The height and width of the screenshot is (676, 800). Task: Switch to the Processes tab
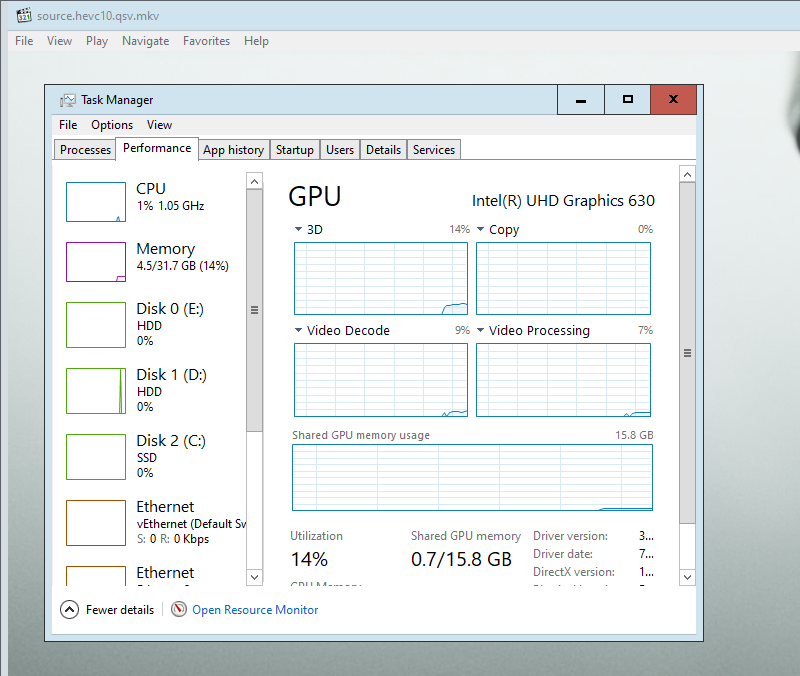85,150
